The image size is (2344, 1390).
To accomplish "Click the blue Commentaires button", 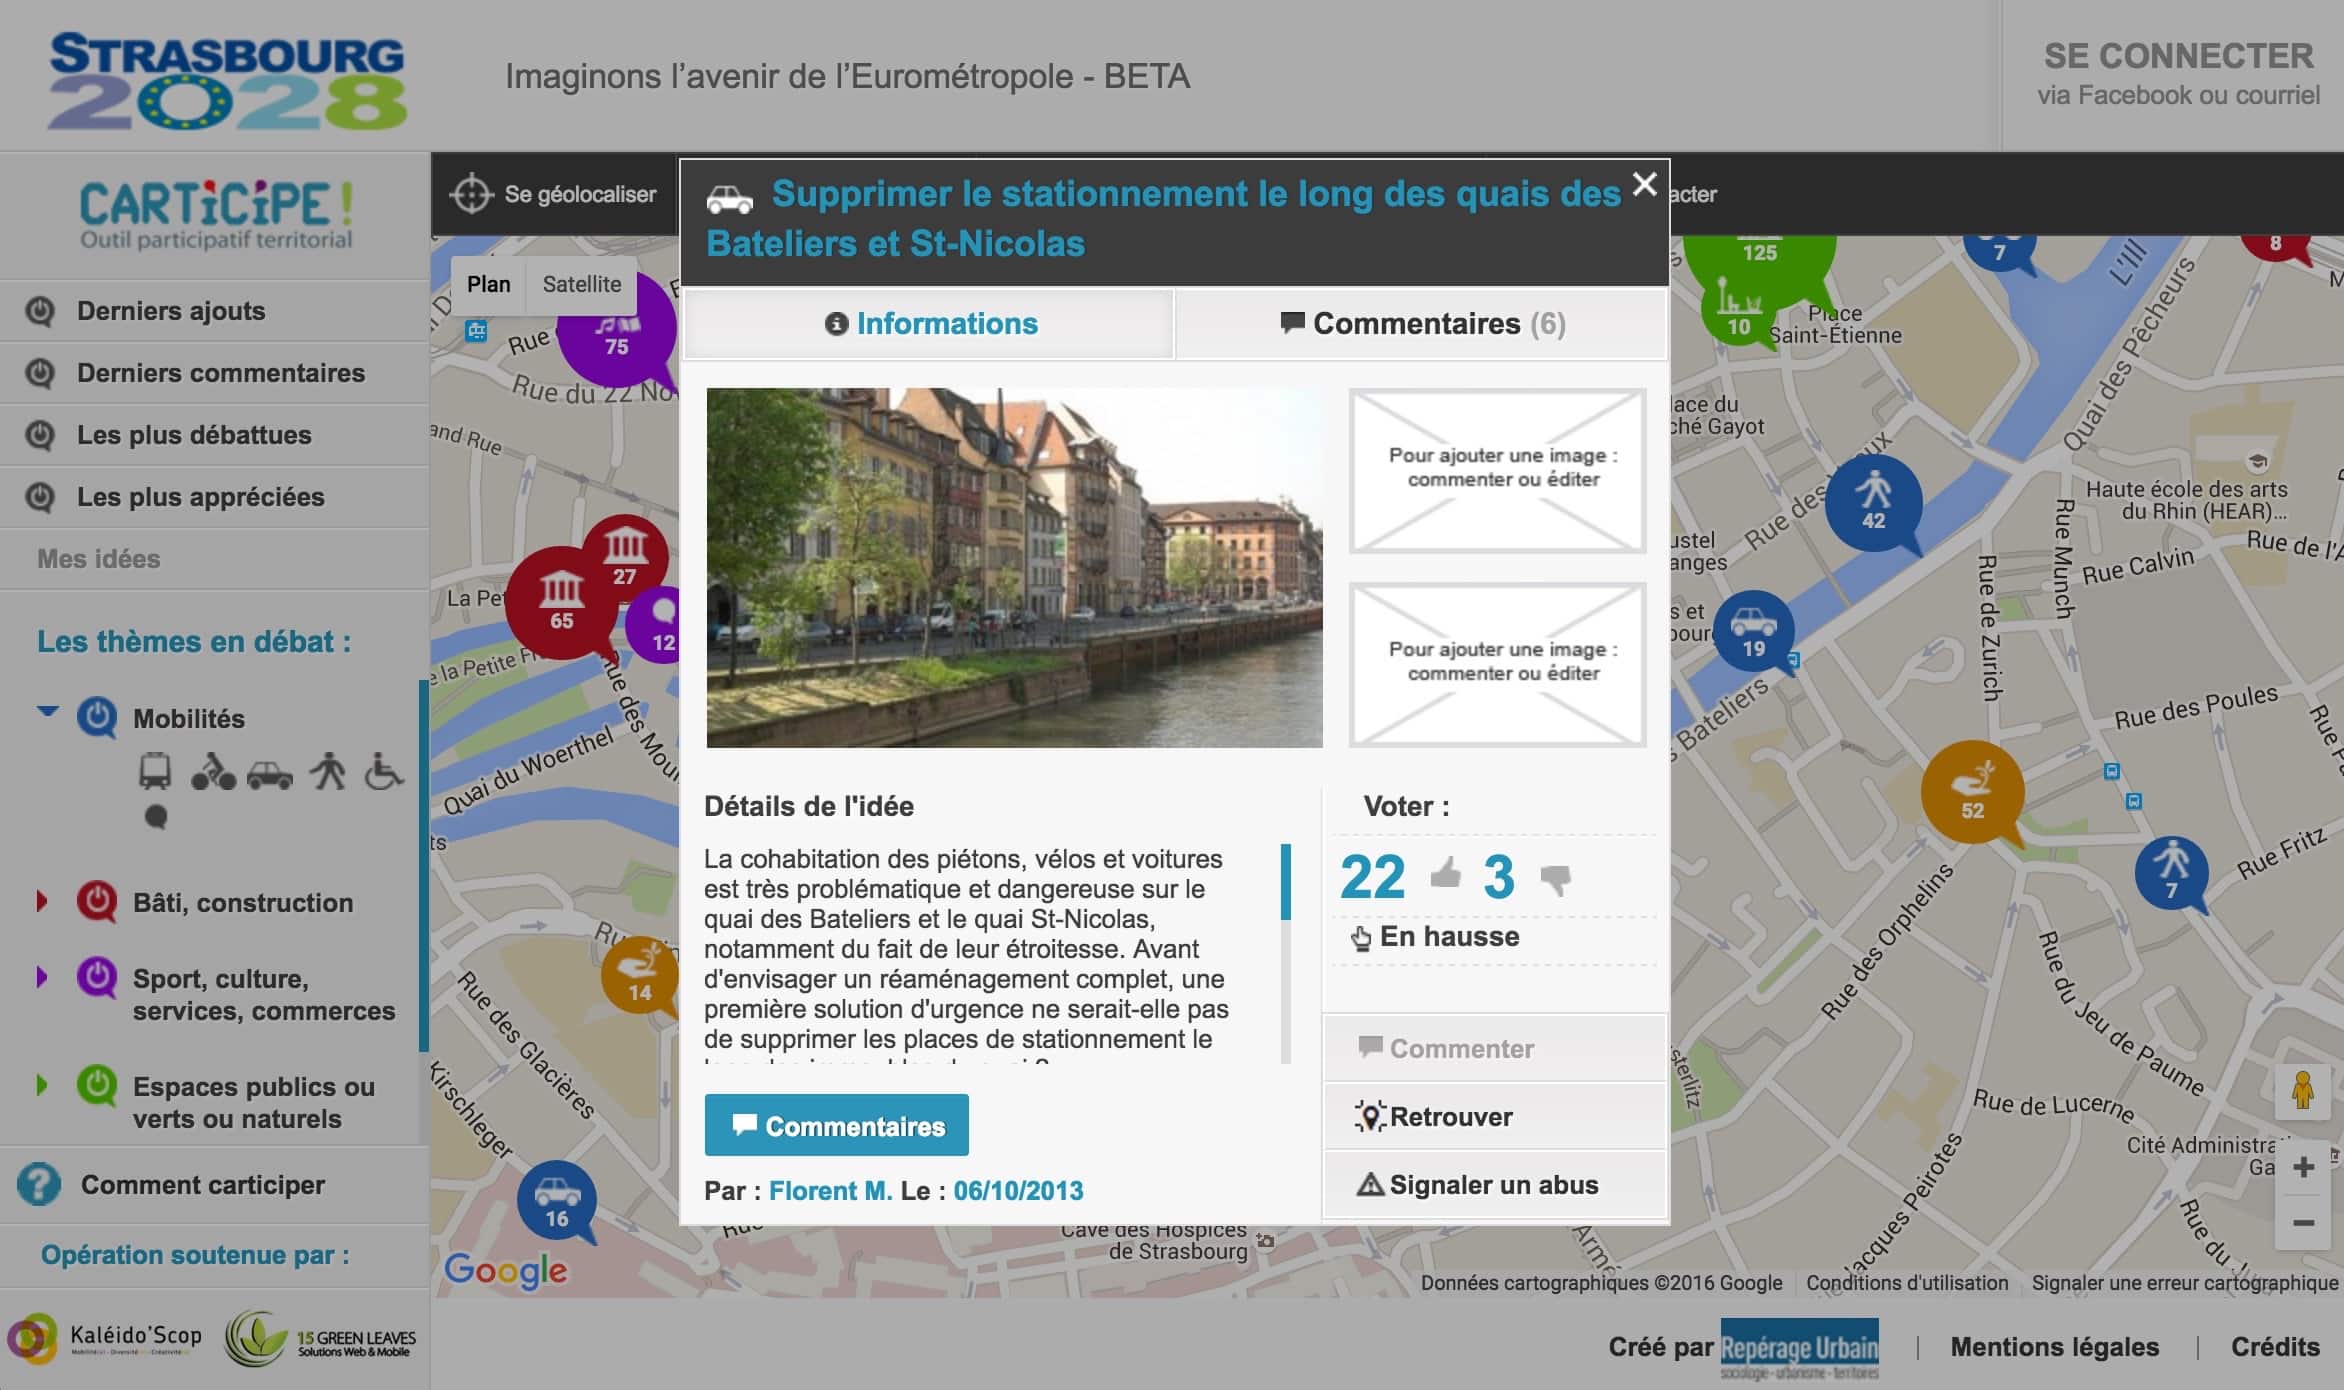I will (x=836, y=1126).
